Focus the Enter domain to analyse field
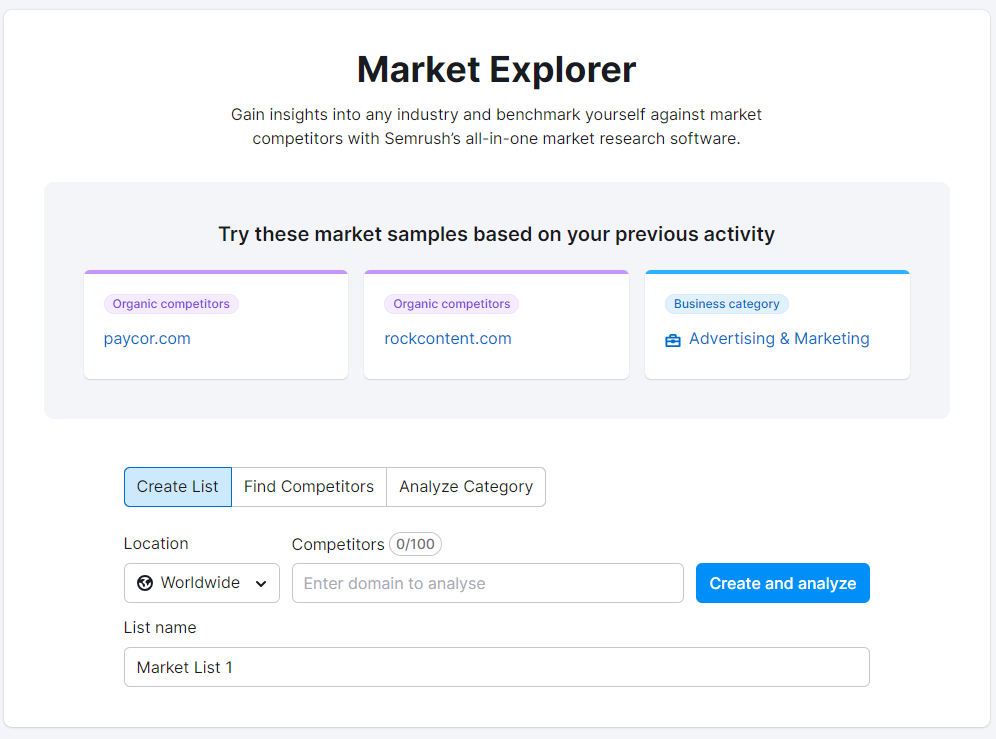Screen dimensions: 996x739 pos(488,583)
